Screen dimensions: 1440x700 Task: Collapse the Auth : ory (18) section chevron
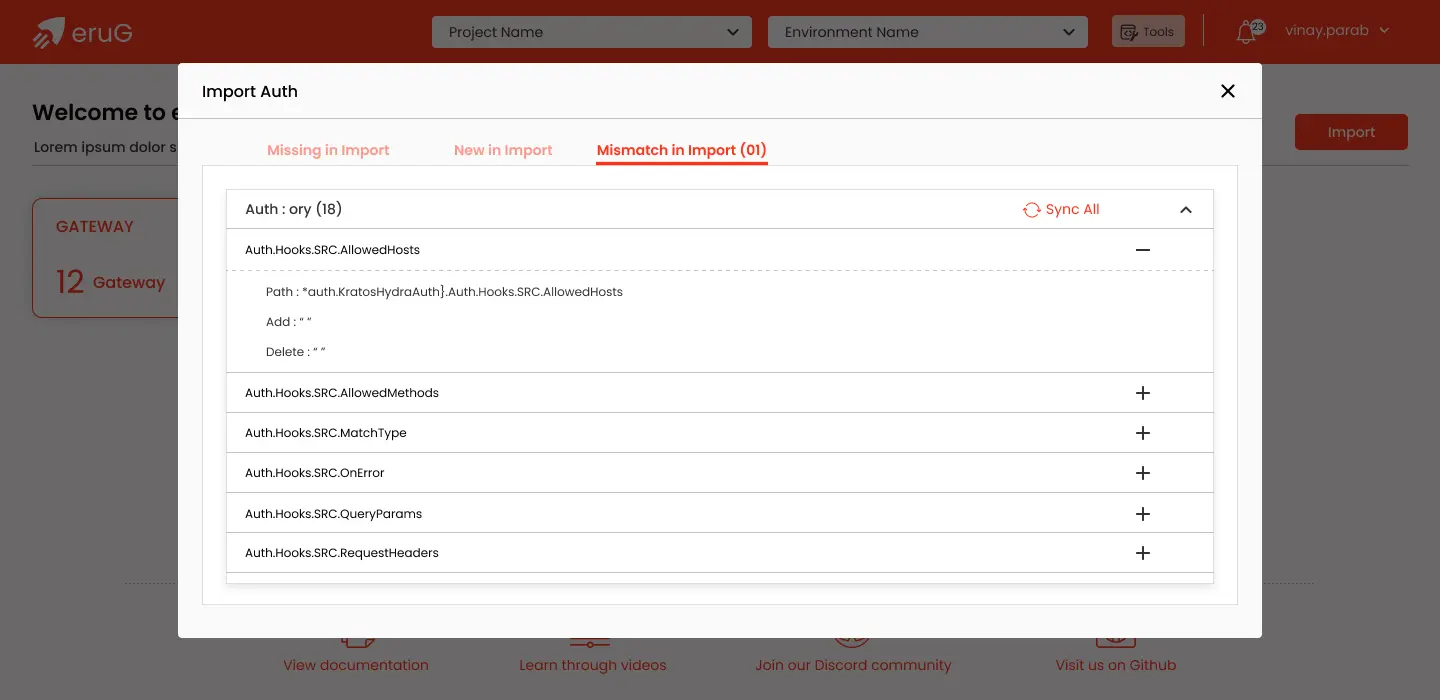point(1186,210)
